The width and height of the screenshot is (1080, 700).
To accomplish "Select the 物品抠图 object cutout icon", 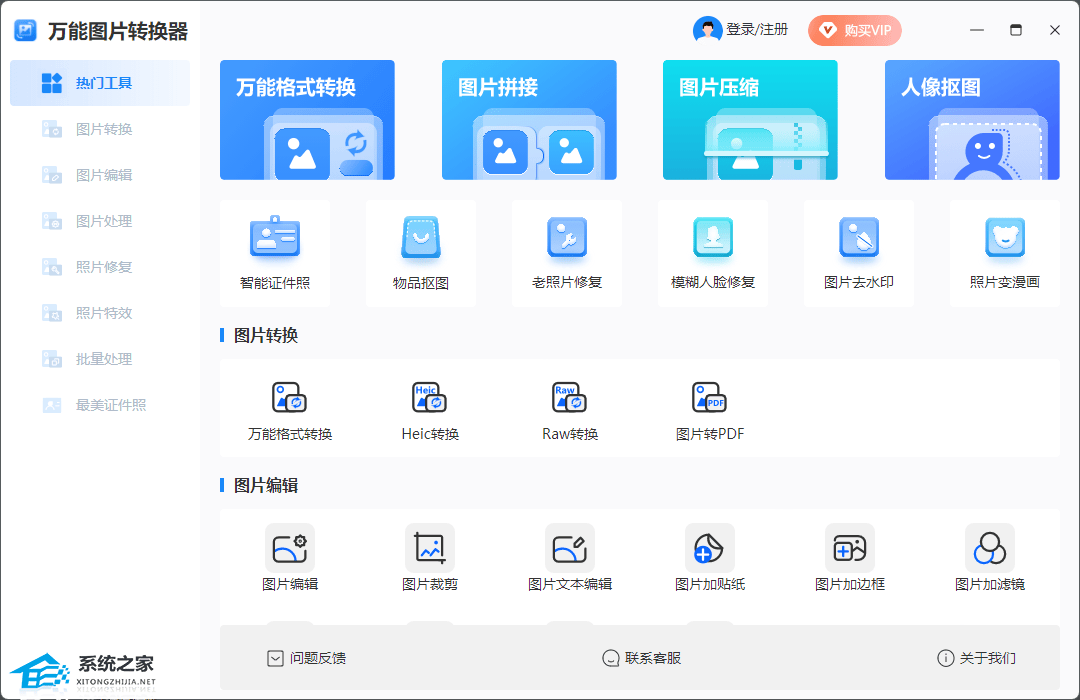I will [421, 240].
